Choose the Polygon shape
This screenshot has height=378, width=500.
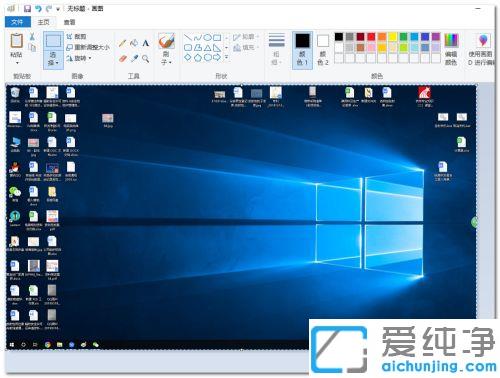[198, 48]
